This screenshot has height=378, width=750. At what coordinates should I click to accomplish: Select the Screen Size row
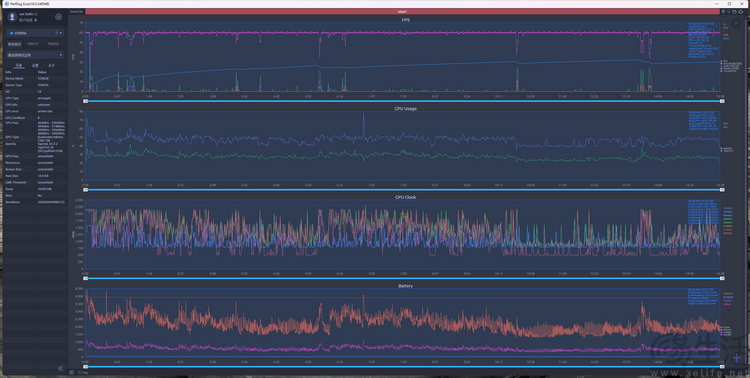click(35, 169)
